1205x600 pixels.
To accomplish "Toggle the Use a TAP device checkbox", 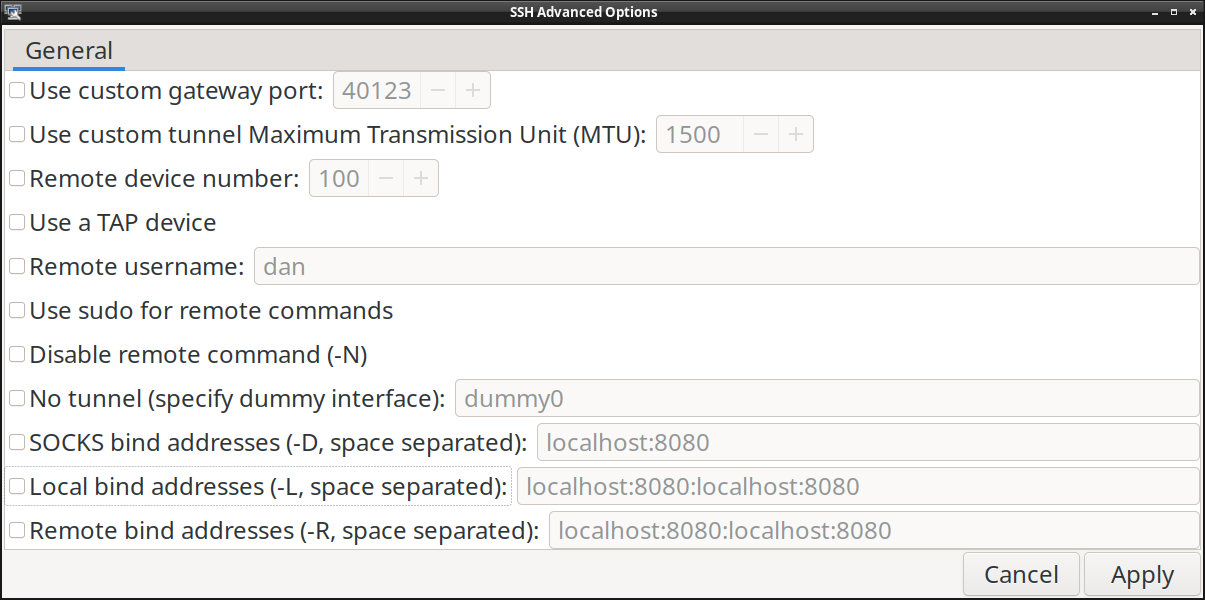I will tap(17, 222).
